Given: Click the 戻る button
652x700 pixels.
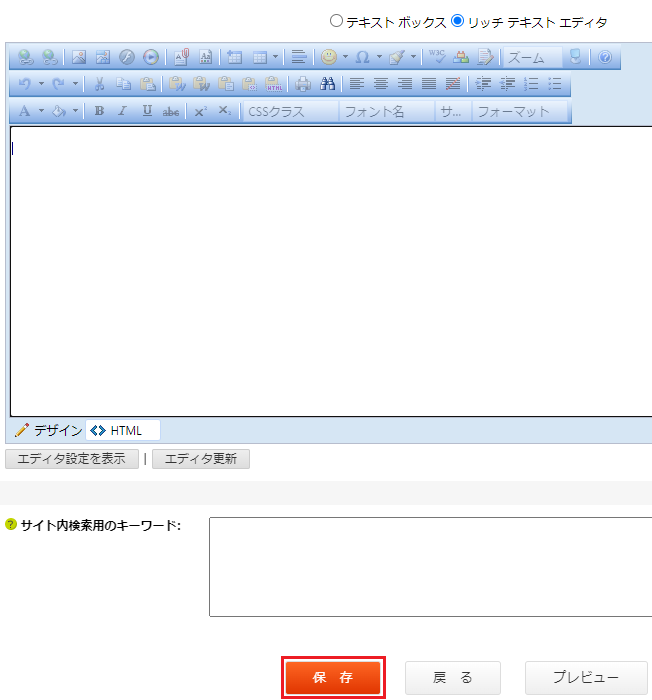Looking at the screenshot, I should click(x=453, y=677).
